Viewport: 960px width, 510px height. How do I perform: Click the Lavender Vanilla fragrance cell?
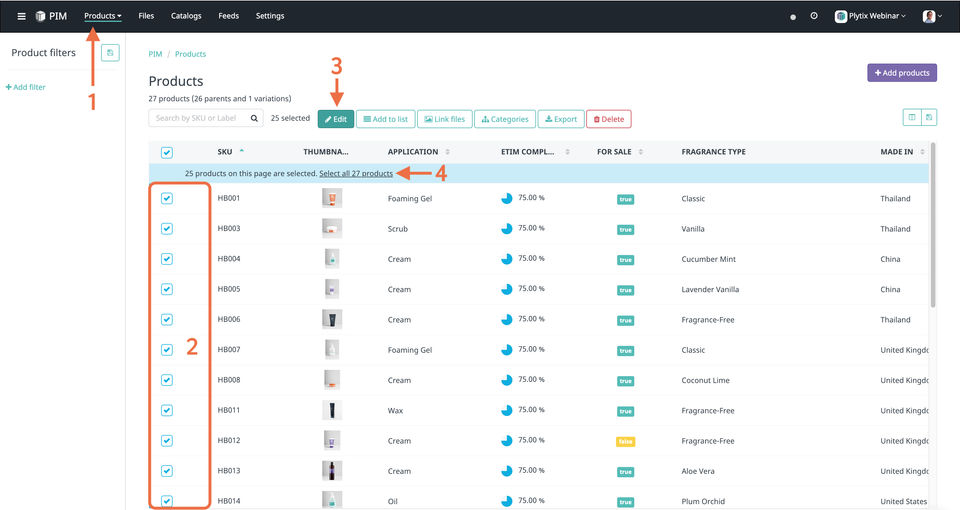[710, 289]
